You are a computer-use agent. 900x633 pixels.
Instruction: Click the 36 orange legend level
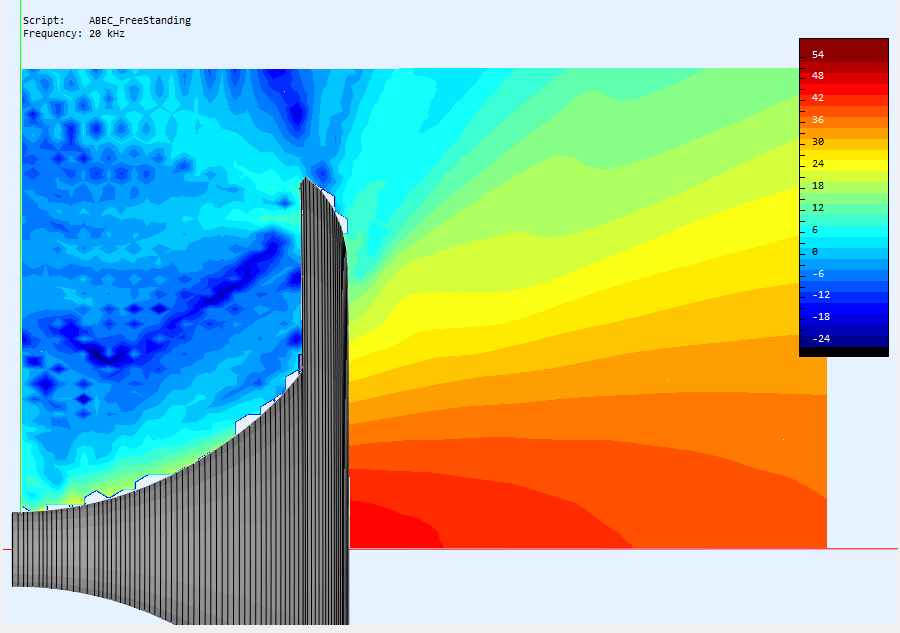[x=818, y=120]
